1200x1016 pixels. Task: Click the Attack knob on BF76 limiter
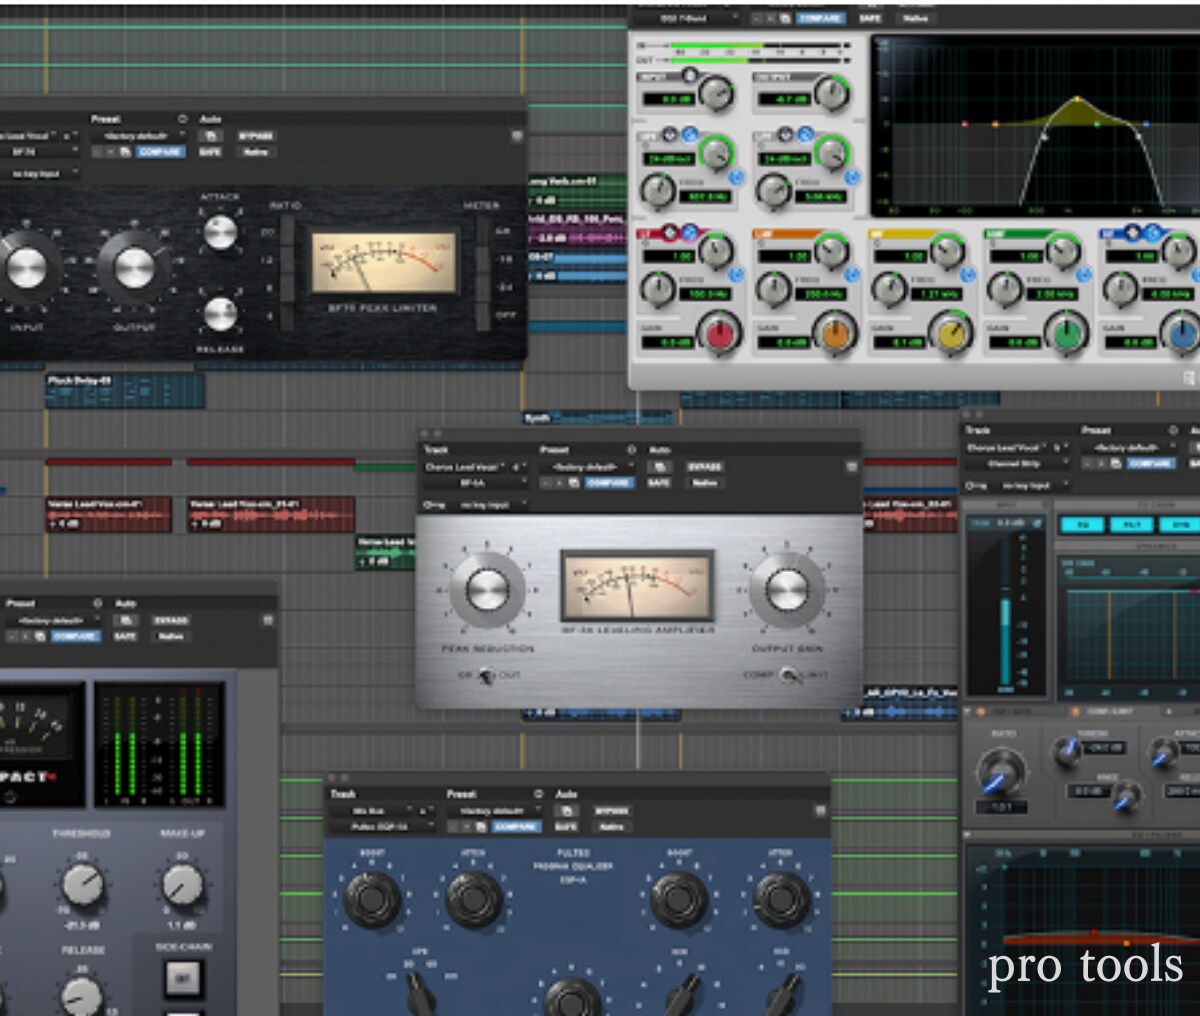220,233
